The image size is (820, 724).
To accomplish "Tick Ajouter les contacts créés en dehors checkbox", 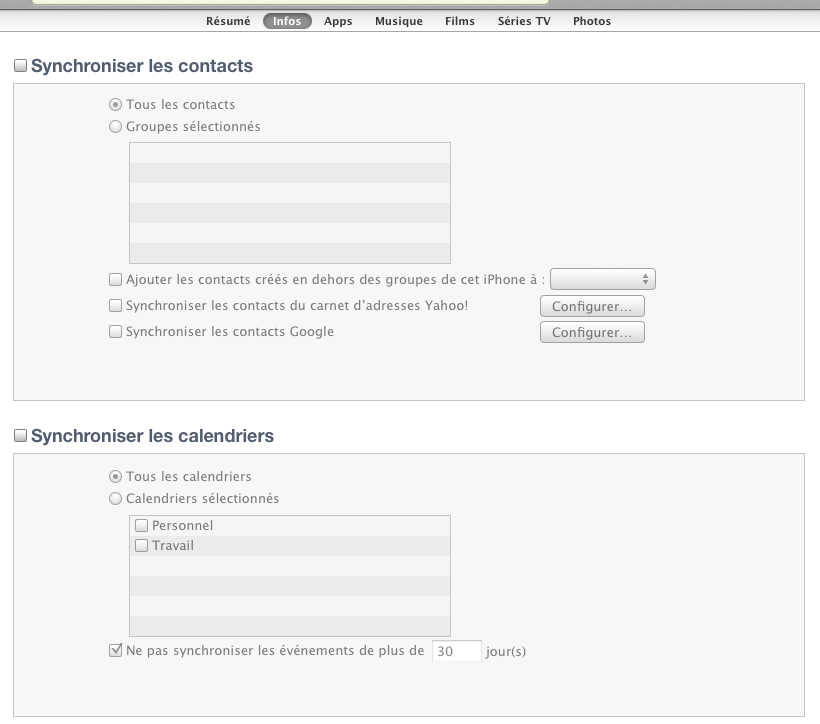I will click(x=115, y=279).
